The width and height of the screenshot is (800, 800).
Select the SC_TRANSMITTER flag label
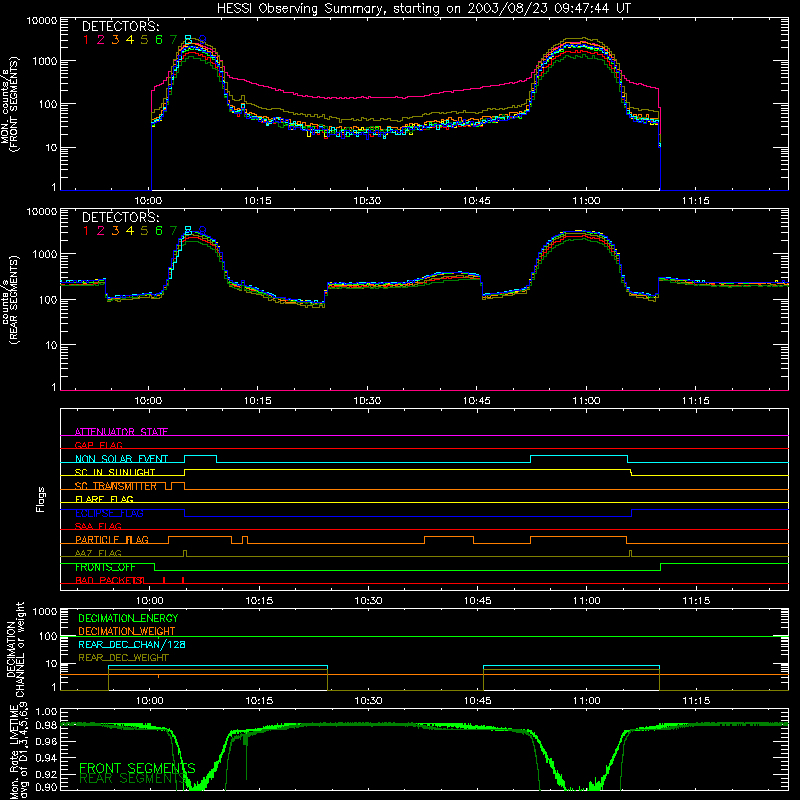tap(116, 486)
